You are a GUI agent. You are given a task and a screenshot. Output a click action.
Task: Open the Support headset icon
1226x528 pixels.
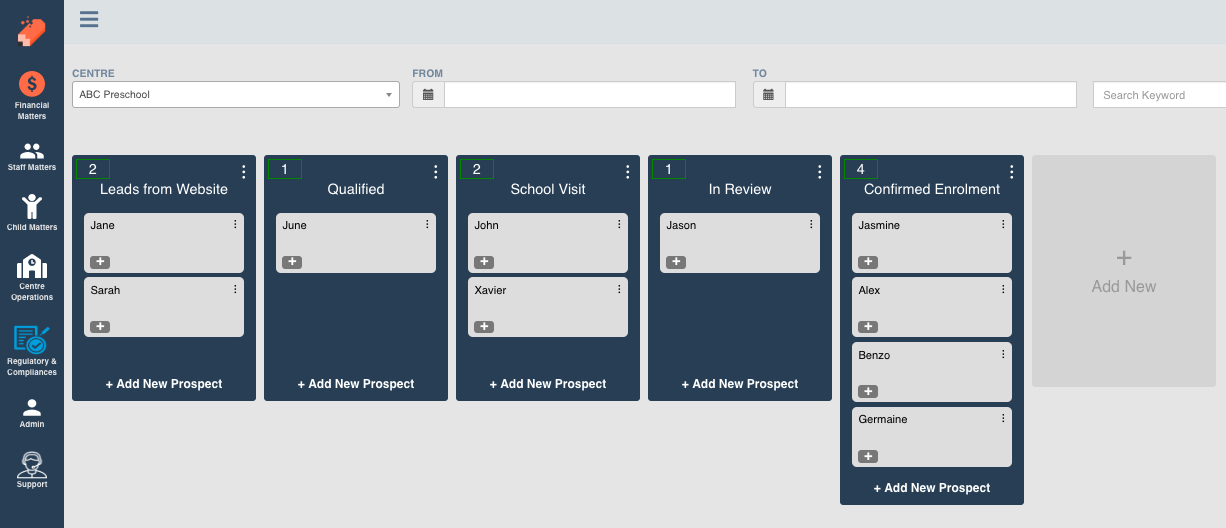pos(32,470)
